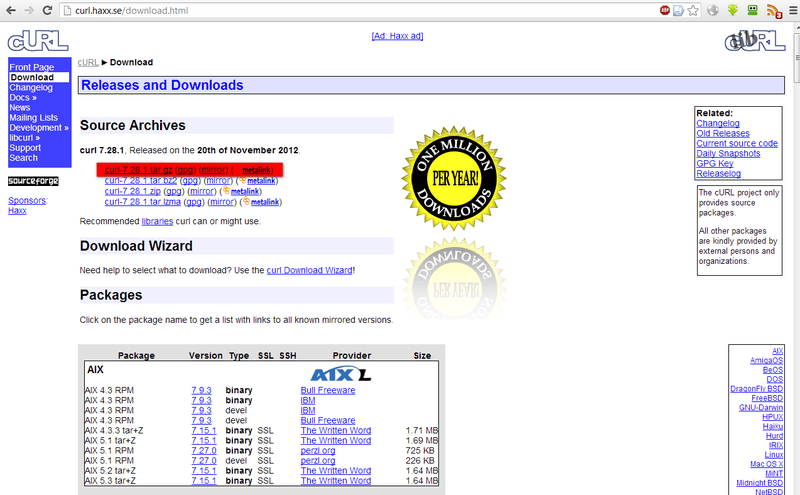Open Changelog in the sidebar menu
The width and height of the screenshot is (800, 495).
click(31, 87)
